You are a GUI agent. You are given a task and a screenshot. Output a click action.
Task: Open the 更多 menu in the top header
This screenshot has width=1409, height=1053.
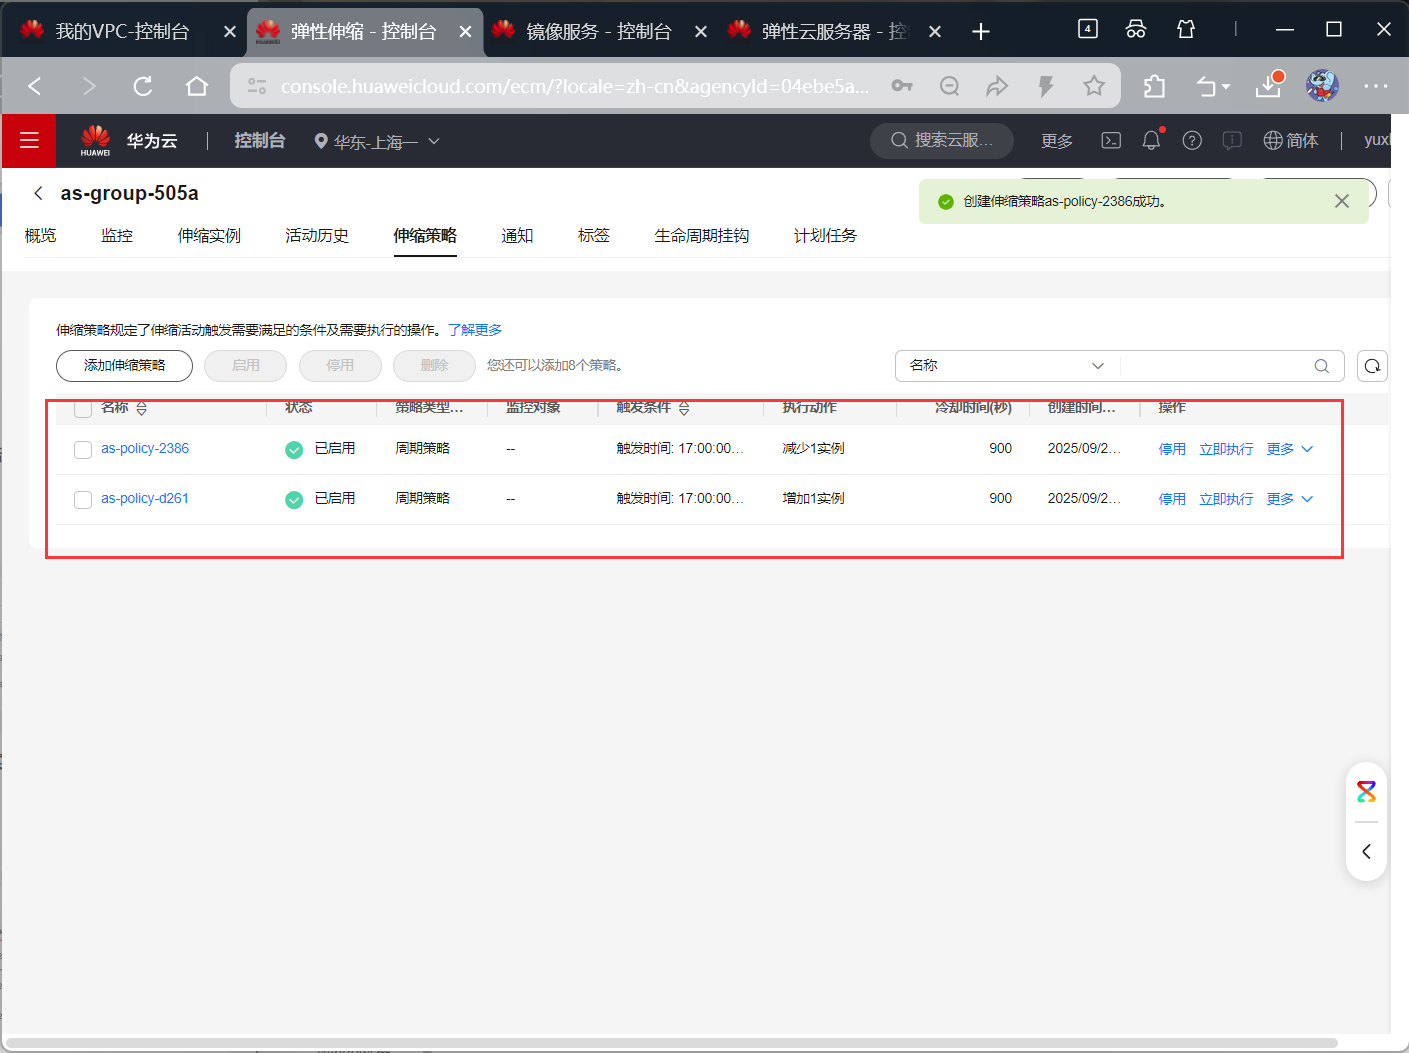[1057, 141]
